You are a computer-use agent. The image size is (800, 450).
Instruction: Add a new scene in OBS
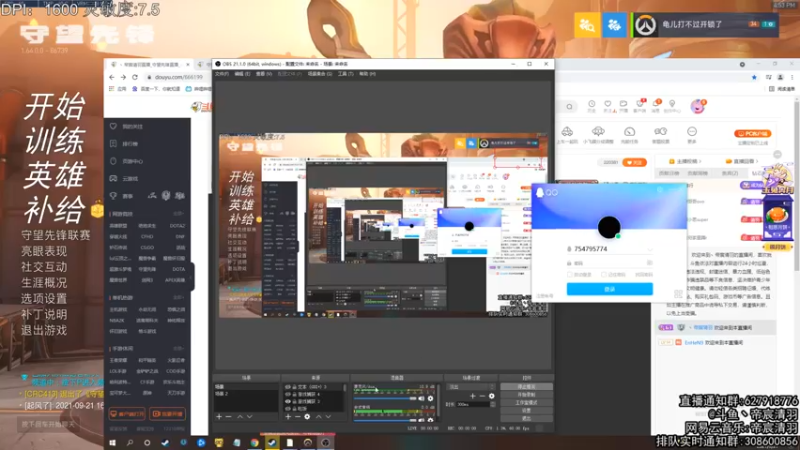coord(219,417)
